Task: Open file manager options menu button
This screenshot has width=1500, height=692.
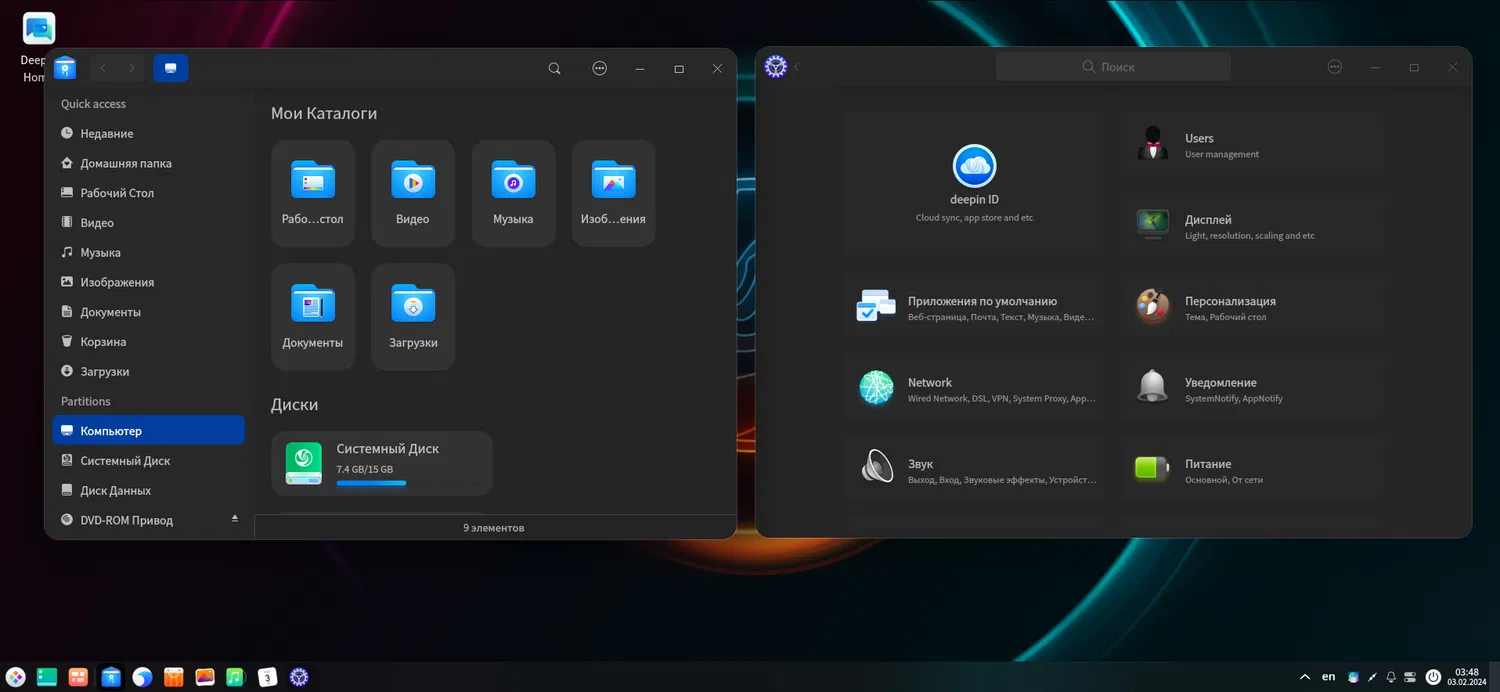Action: coord(599,69)
